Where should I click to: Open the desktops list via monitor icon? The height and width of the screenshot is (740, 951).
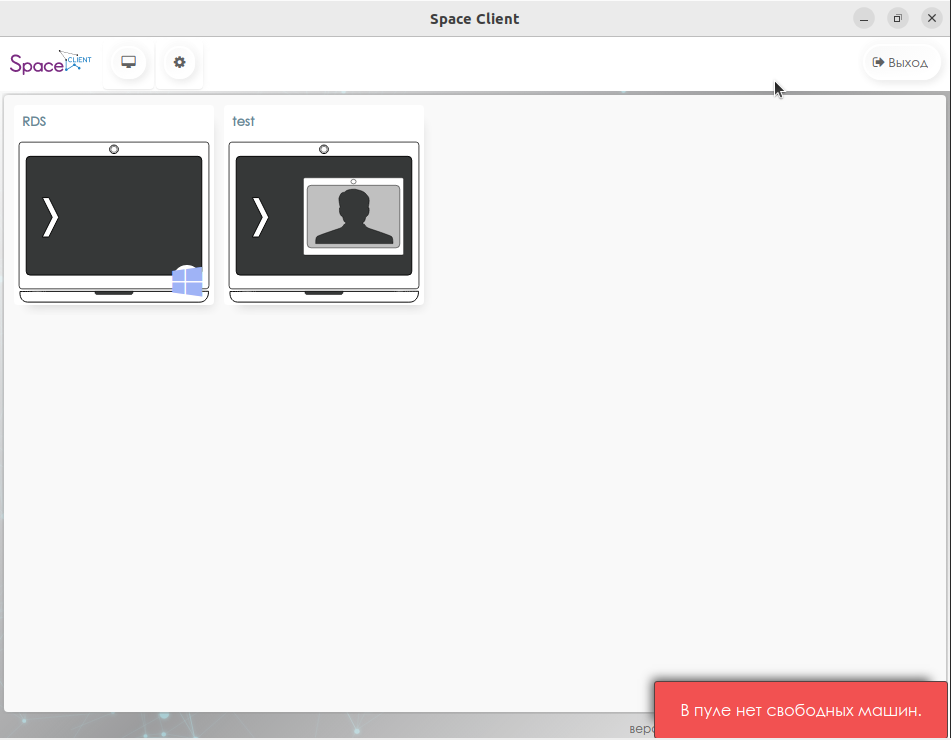(128, 62)
